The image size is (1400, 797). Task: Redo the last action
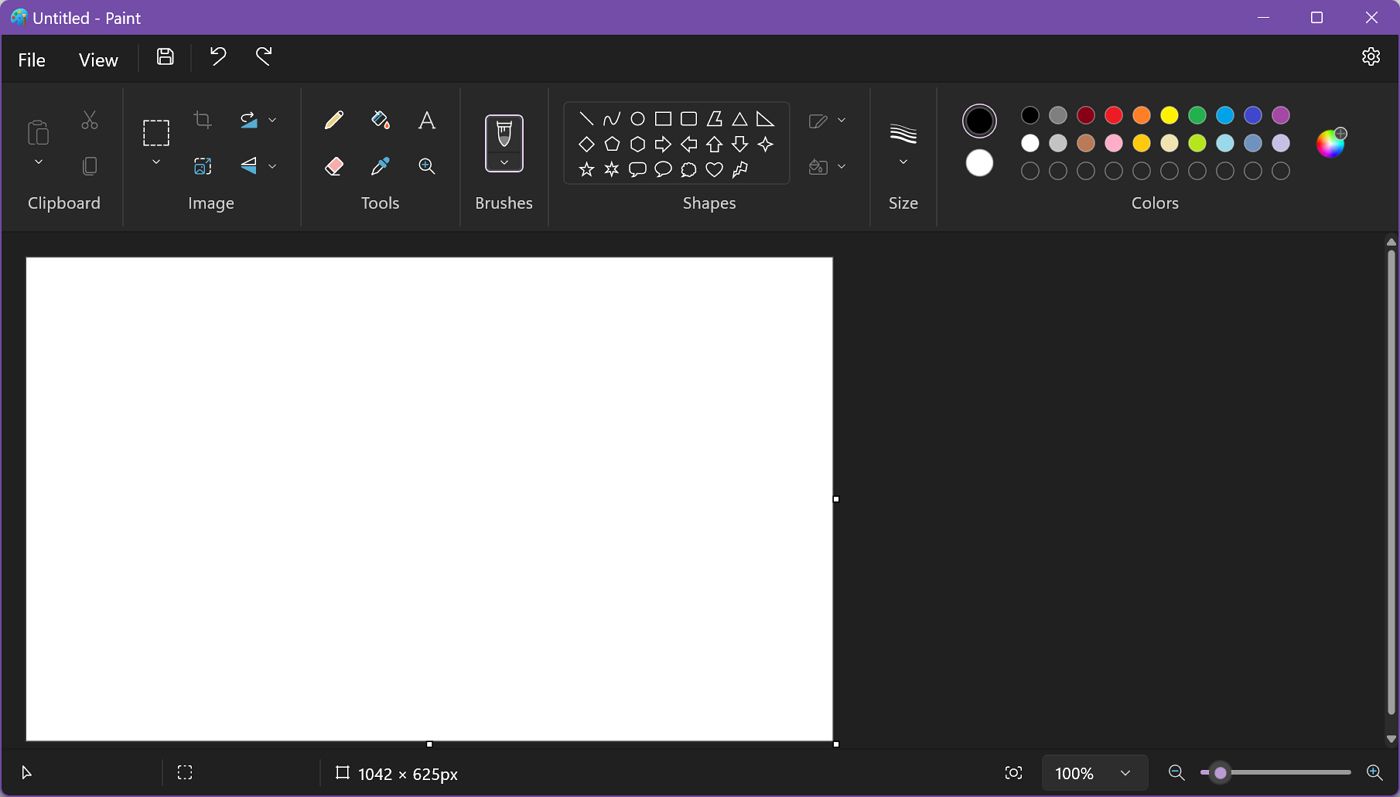[264, 57]
